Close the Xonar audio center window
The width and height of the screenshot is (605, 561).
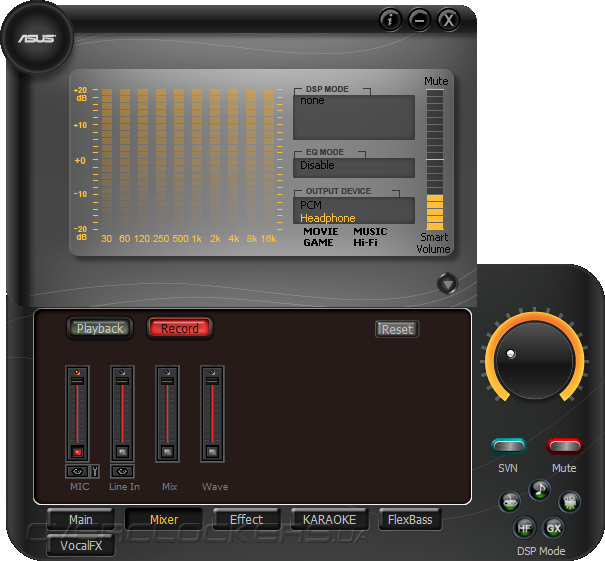(x=448, y=19)
